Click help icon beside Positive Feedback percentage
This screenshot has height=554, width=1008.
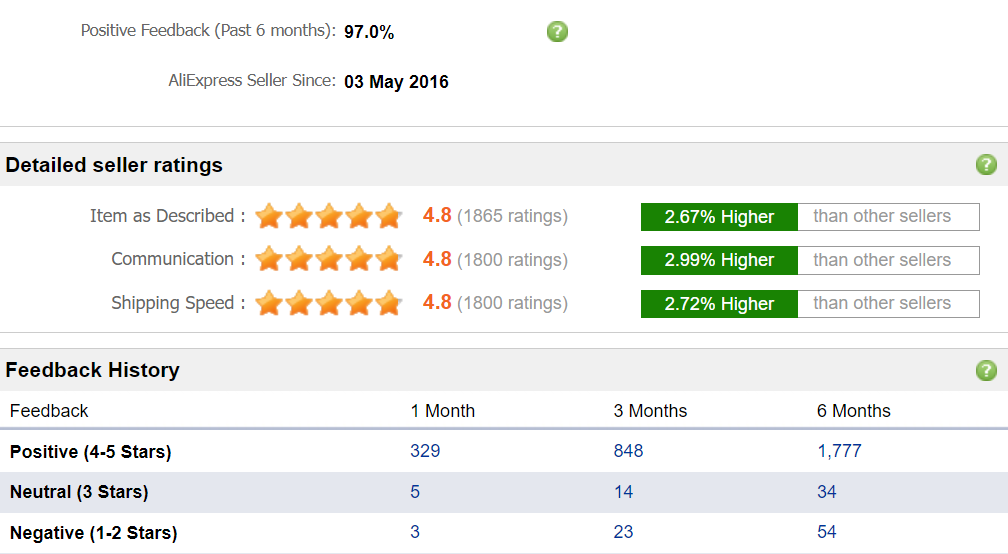pos(557,31)
